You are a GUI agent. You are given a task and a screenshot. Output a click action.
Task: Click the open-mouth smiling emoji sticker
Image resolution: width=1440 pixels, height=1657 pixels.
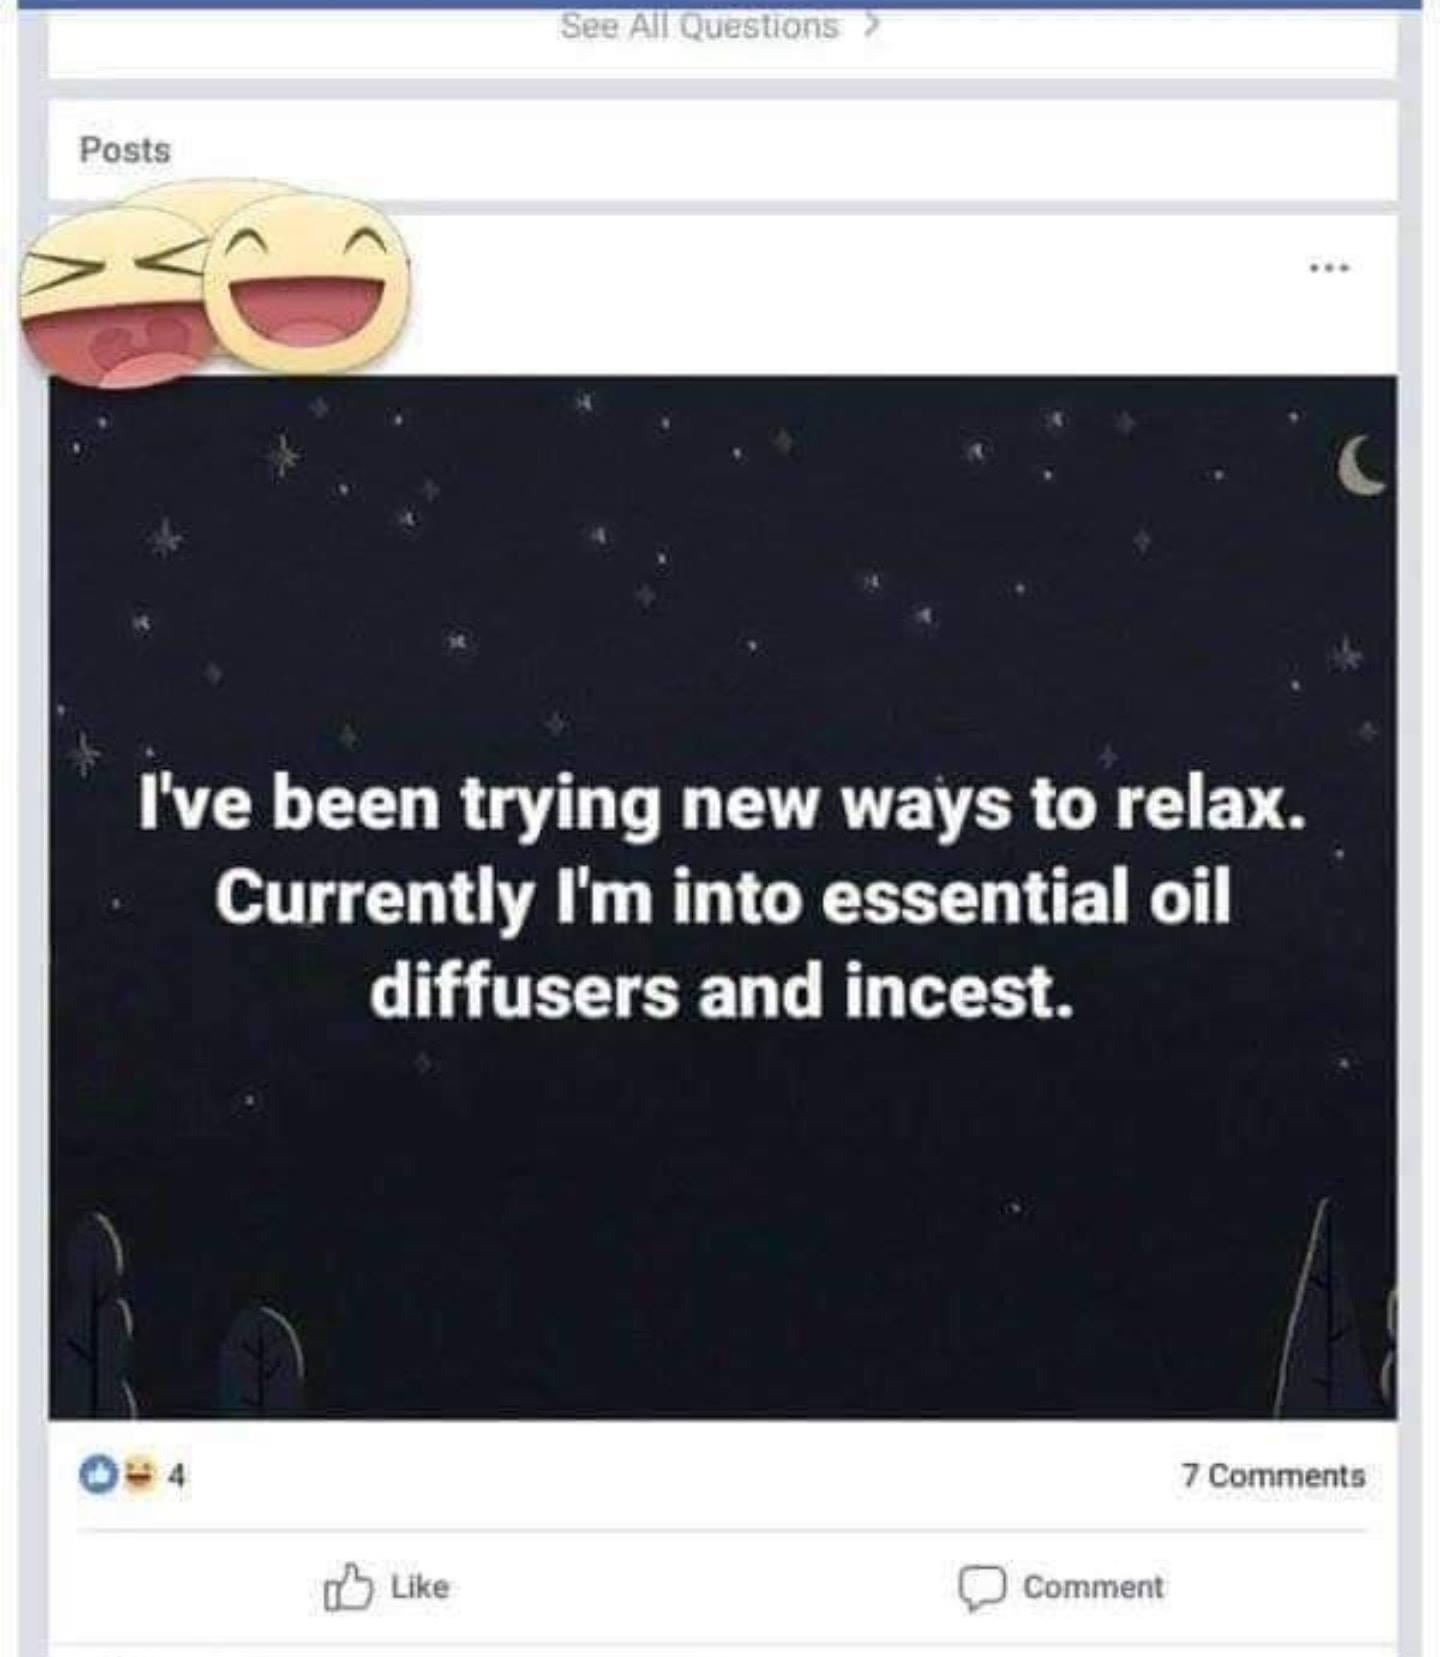[x=307, y=285]
